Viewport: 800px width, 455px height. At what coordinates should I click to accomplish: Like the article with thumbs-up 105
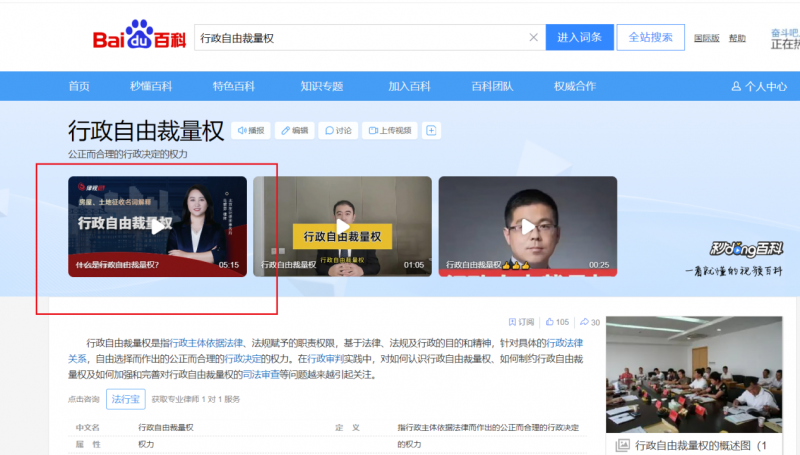pyautogui.click(x=556, y=322)
